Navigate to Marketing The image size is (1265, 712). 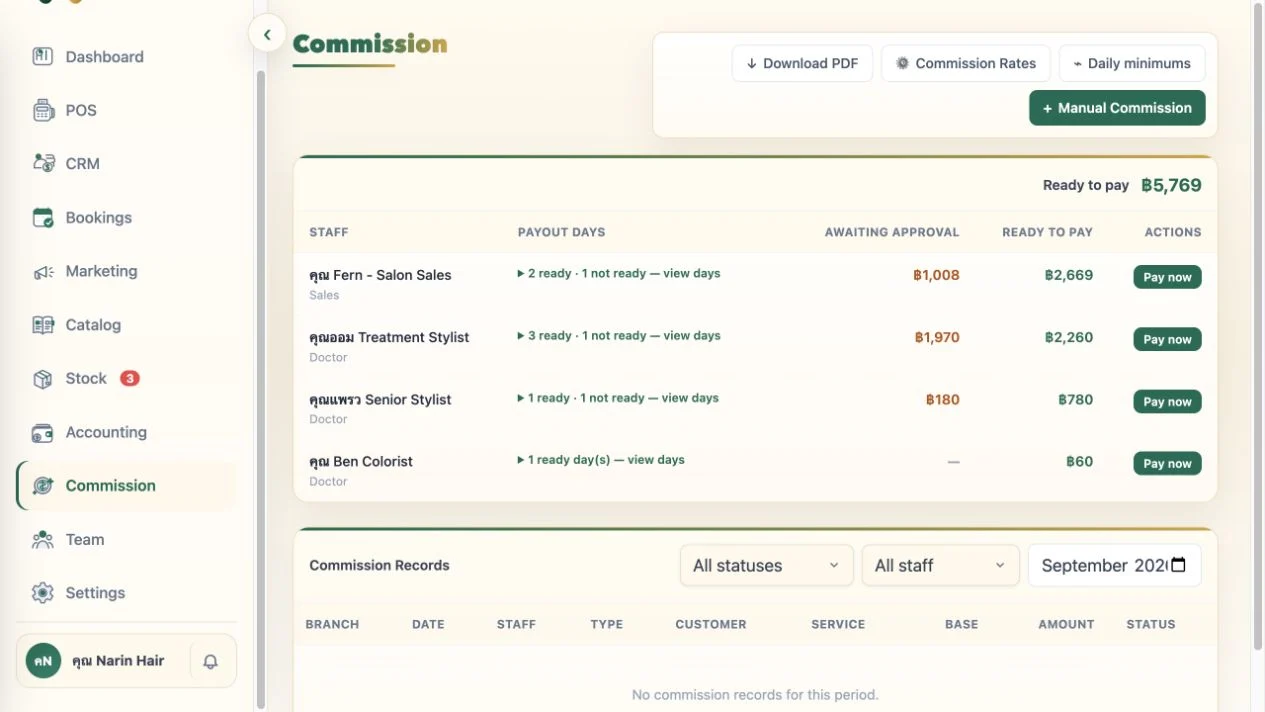coord(126,271)
